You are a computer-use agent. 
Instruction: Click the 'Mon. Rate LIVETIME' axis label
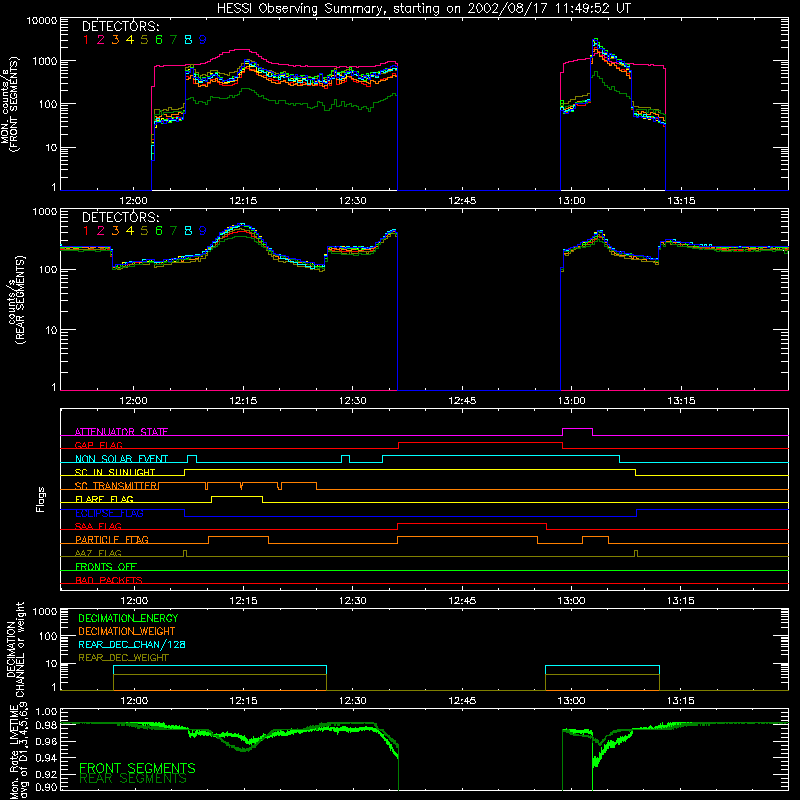14,752
